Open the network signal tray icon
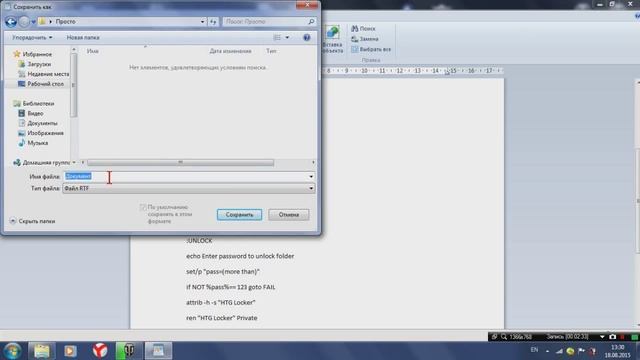This screenshot has width=640, height=360. click(559, 351)
